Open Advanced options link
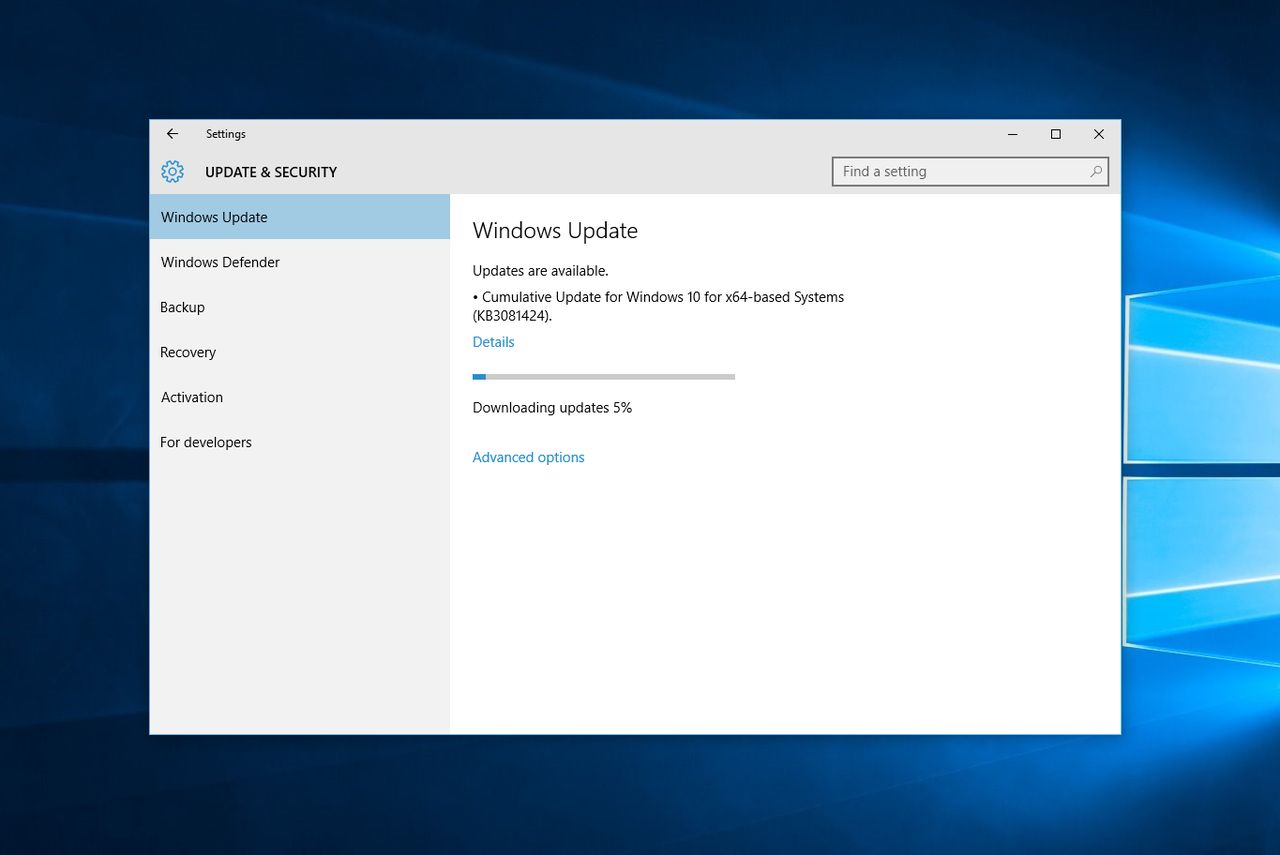This screenshot has width=1280, height=855. [x=528, y=457]
